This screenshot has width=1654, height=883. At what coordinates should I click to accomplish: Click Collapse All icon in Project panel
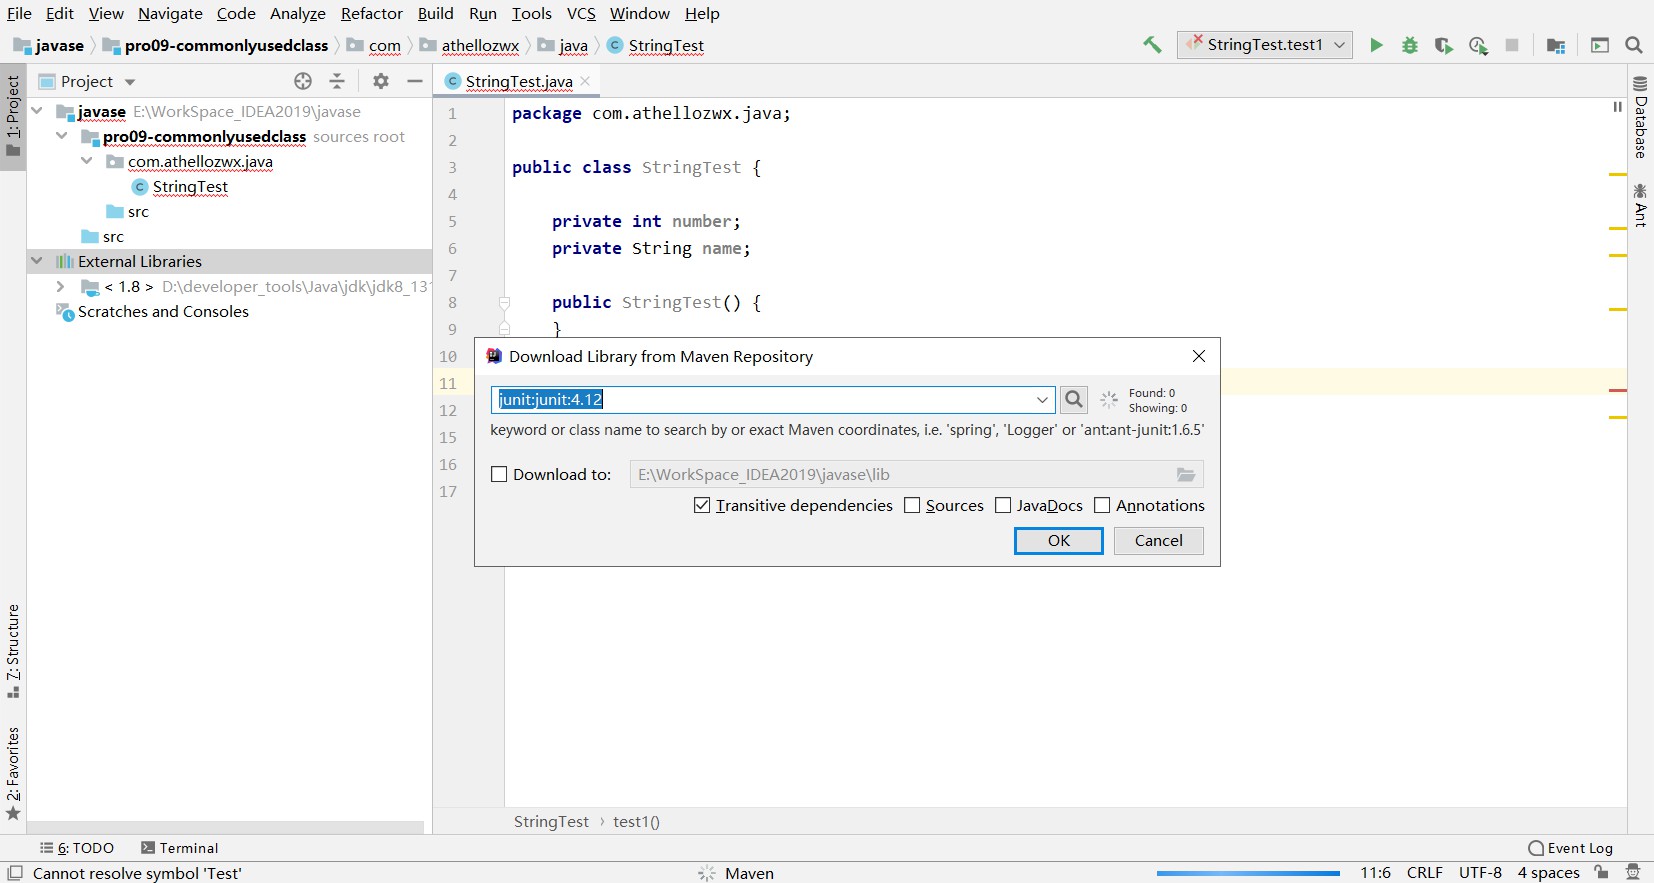click(337, 81)
